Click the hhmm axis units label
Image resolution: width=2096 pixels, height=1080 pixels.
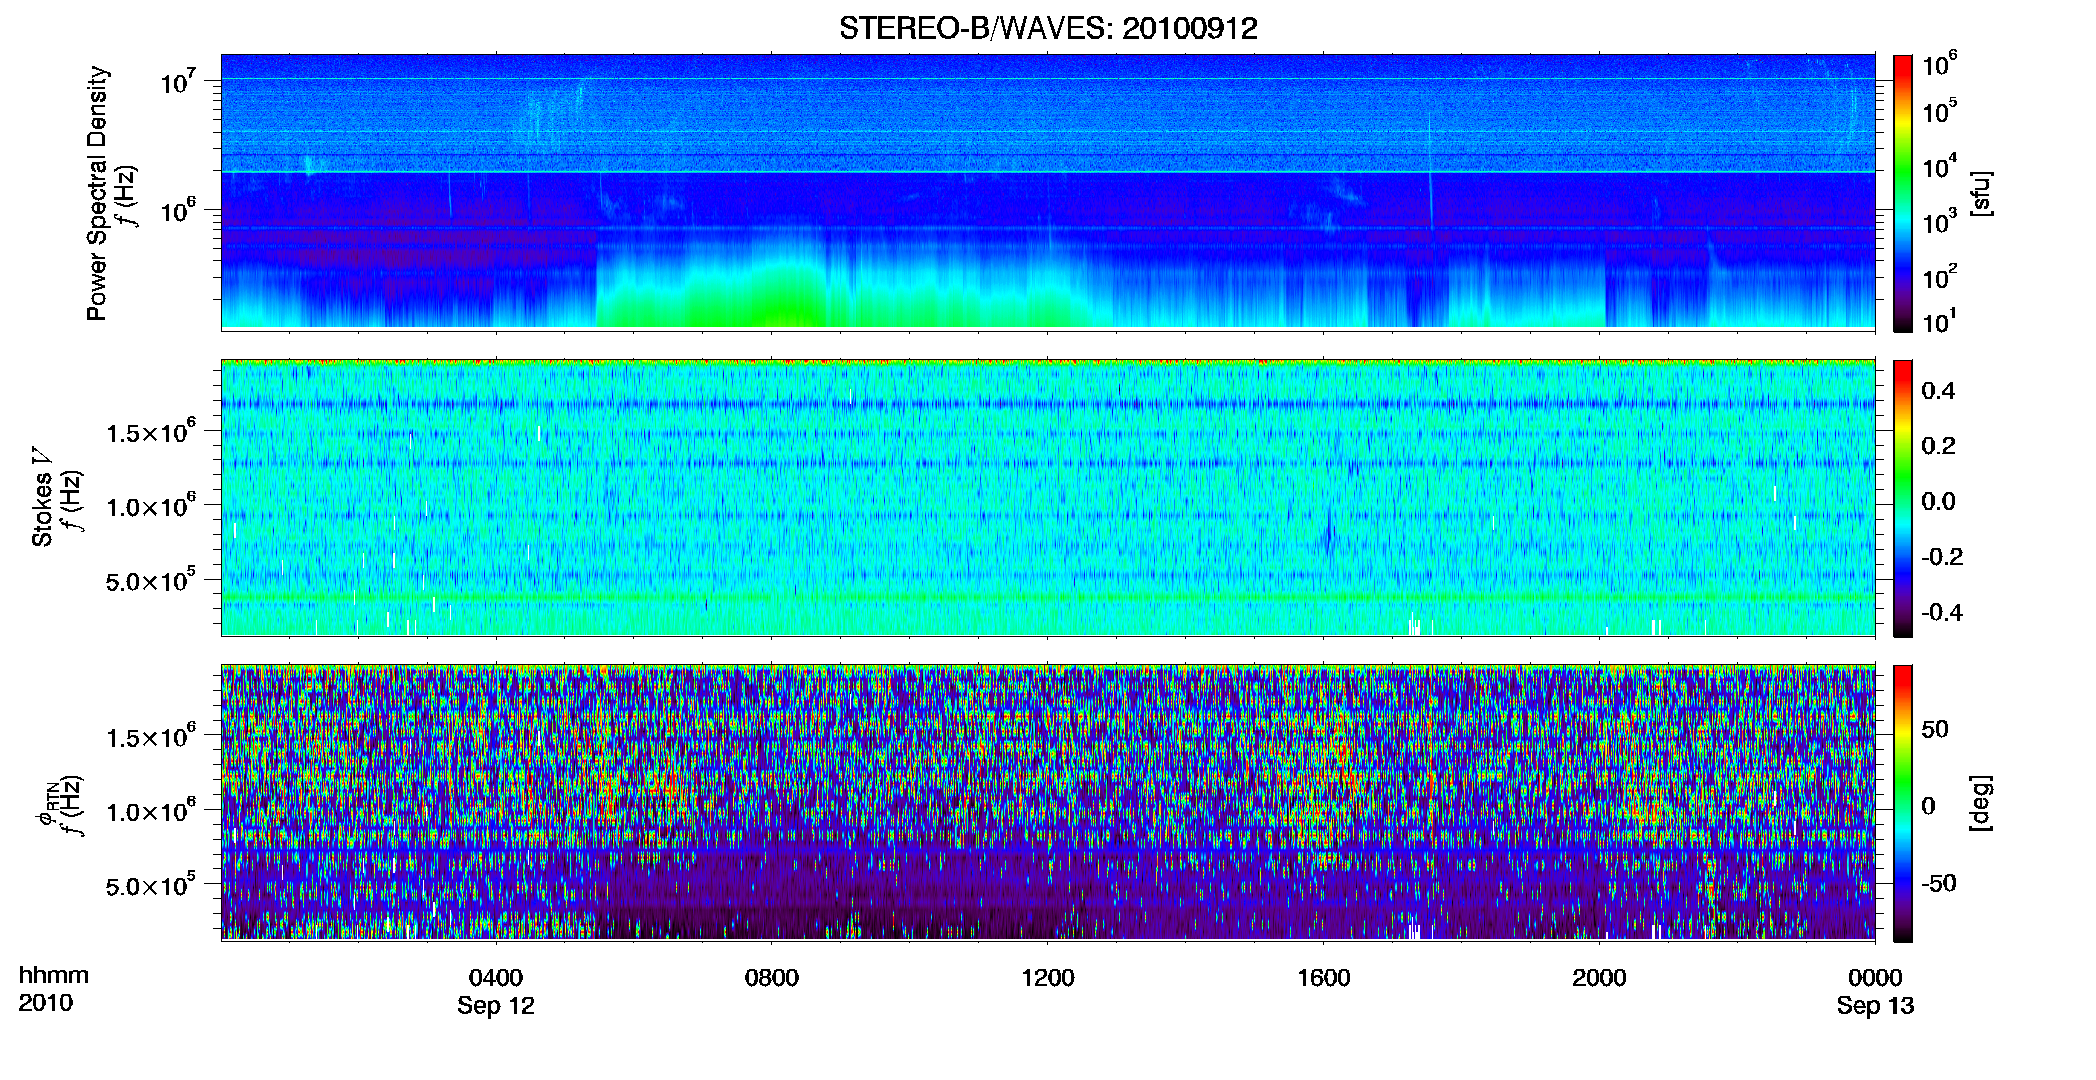(x=54, y=975)
